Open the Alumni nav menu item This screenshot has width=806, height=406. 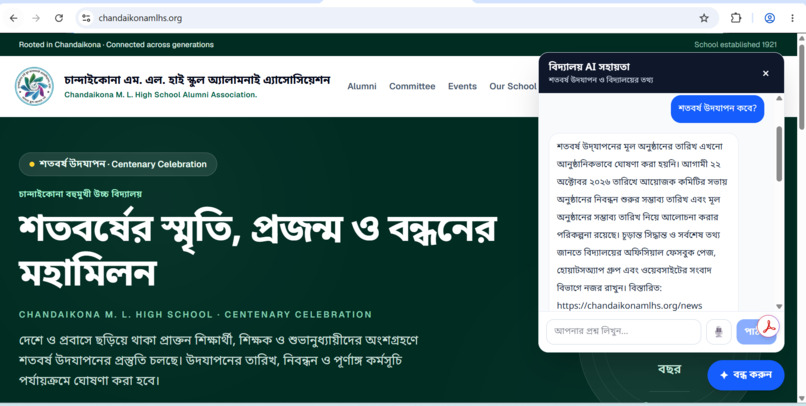pyautogui.click(x=362, y=86)
